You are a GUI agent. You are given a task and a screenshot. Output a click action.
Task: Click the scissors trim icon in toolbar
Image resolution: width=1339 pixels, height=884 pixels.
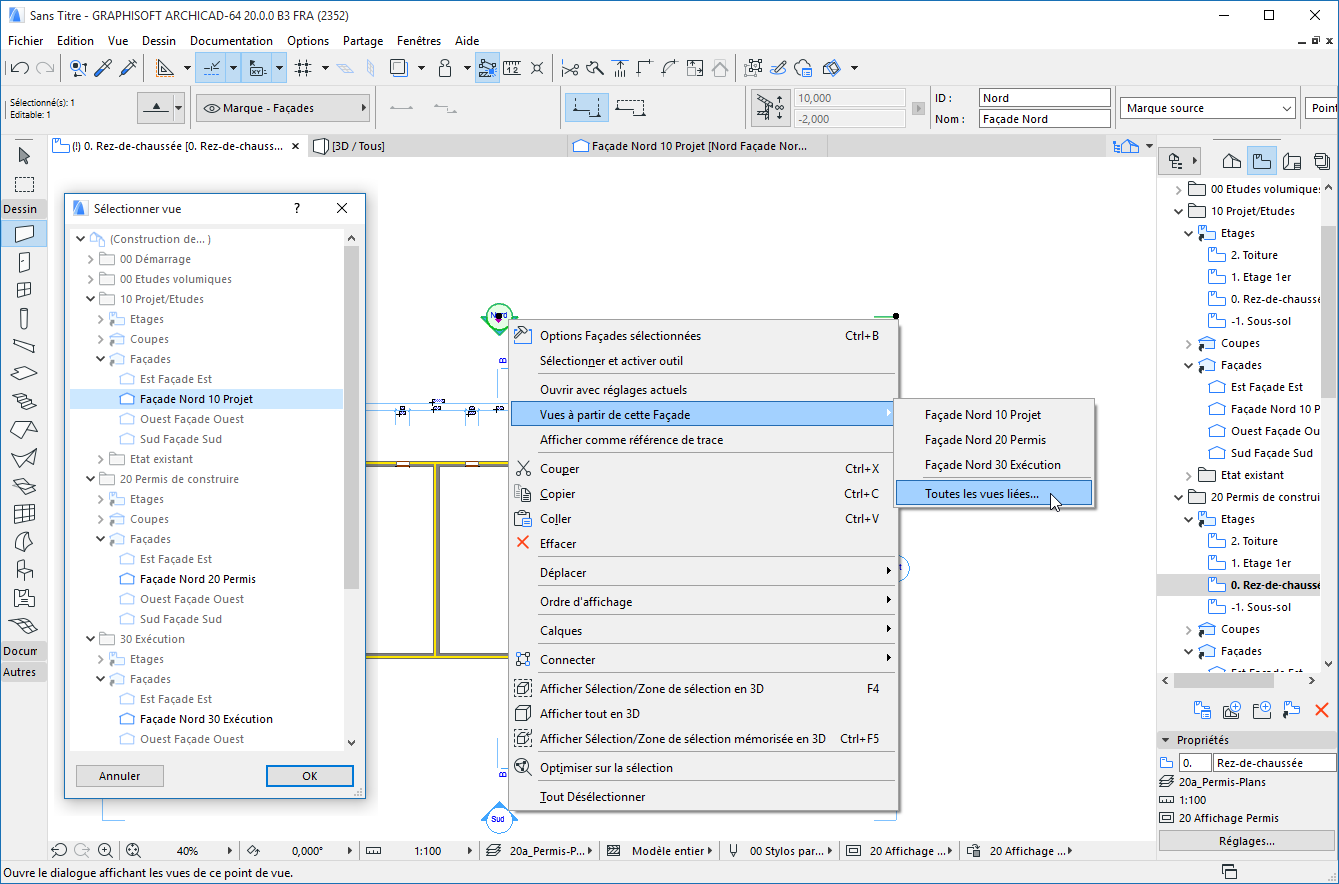[570, 68]
